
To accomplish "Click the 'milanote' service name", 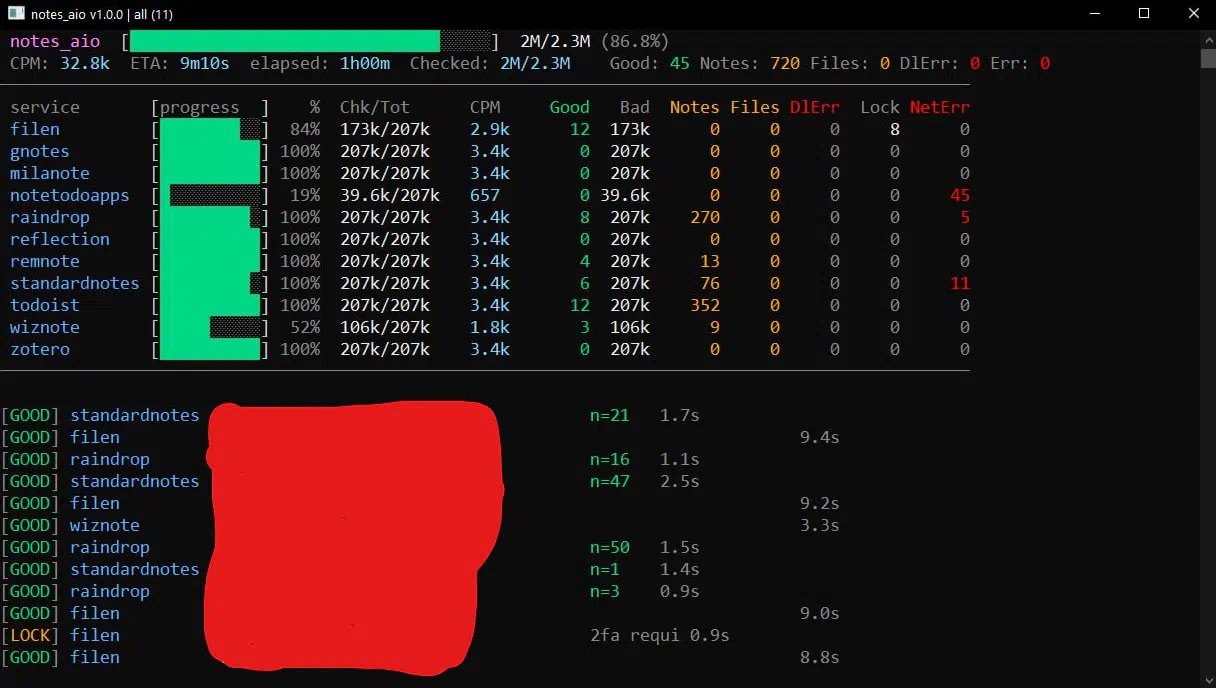I will [50, 173].
